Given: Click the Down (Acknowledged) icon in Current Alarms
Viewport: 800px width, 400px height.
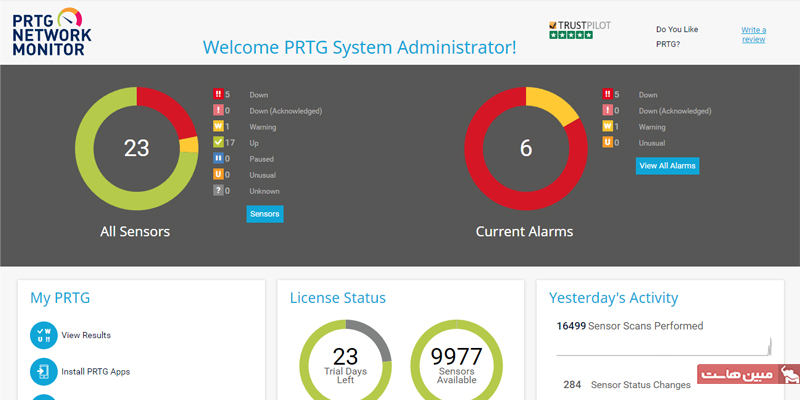Looking at the screenshot, I should coord(607,111).
